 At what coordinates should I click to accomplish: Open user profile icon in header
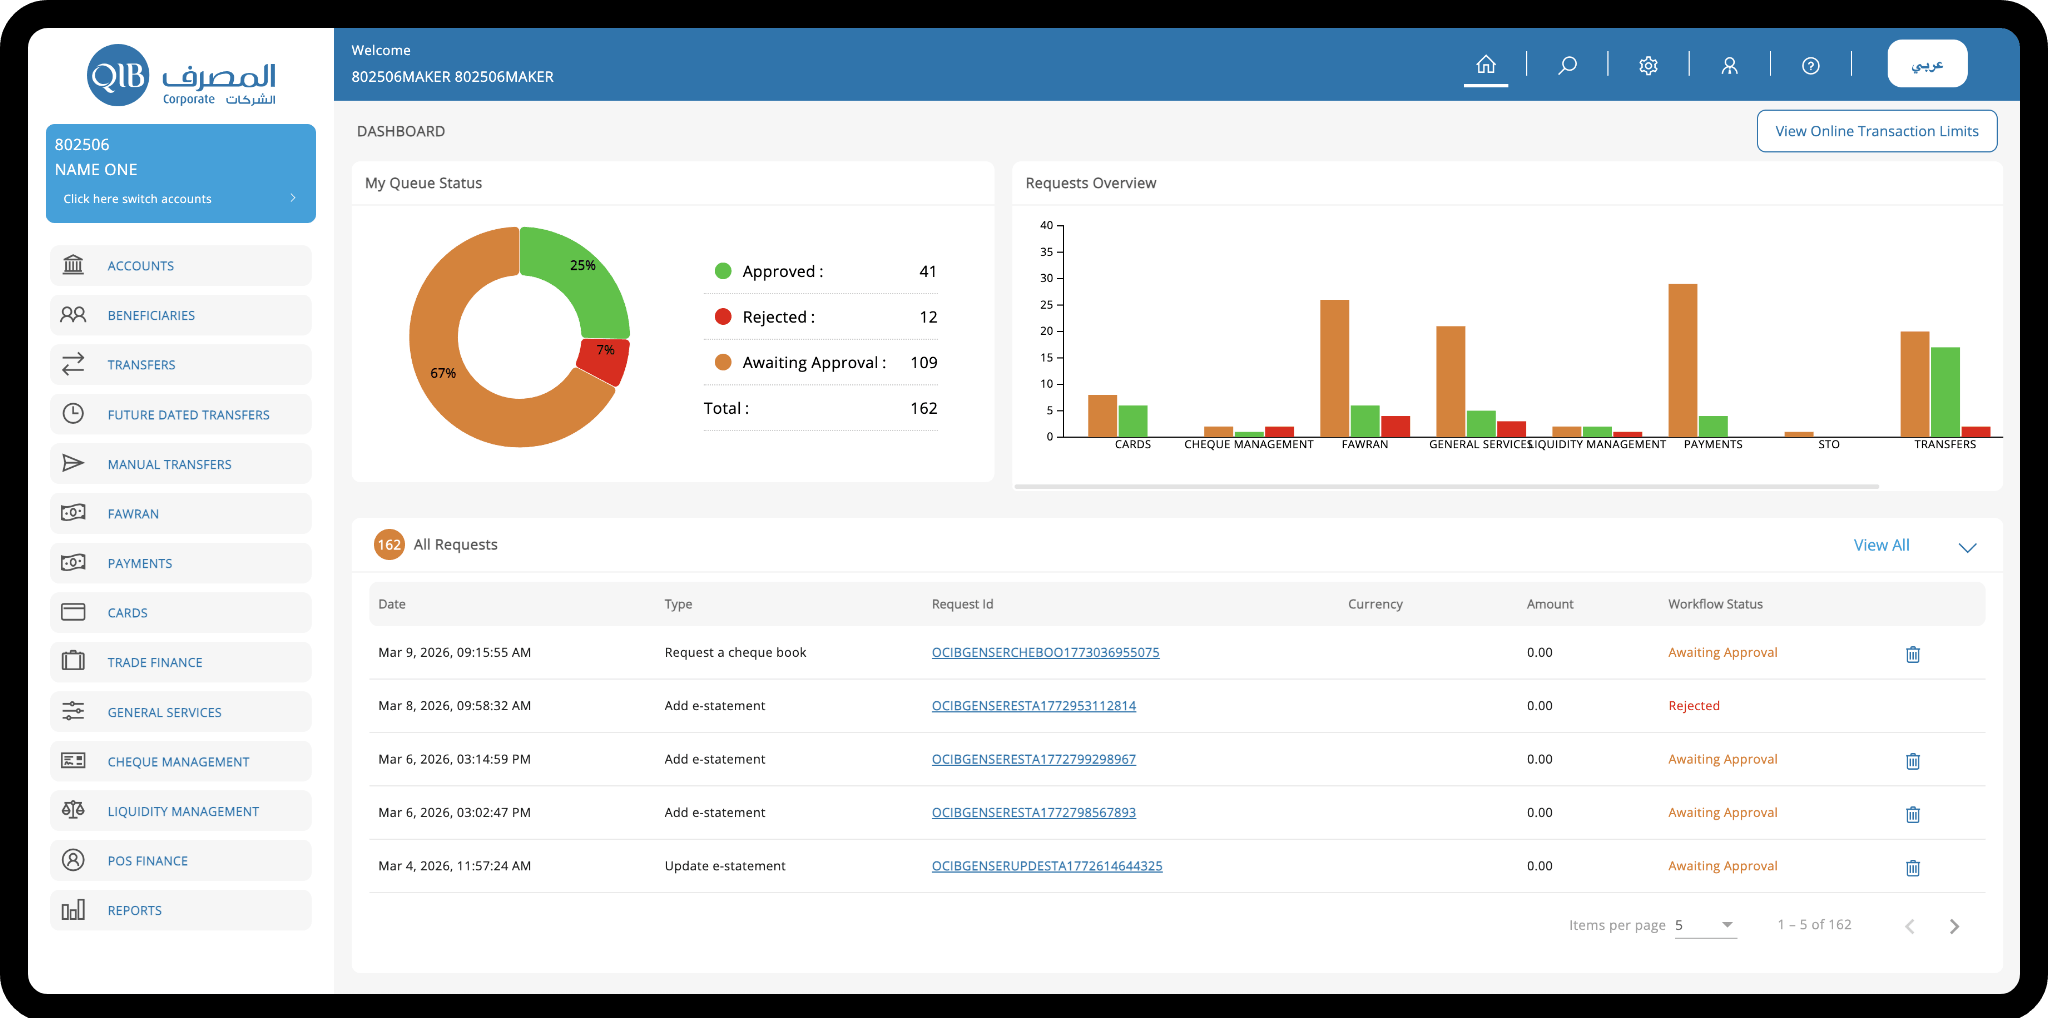click(x=1729, y=65)
